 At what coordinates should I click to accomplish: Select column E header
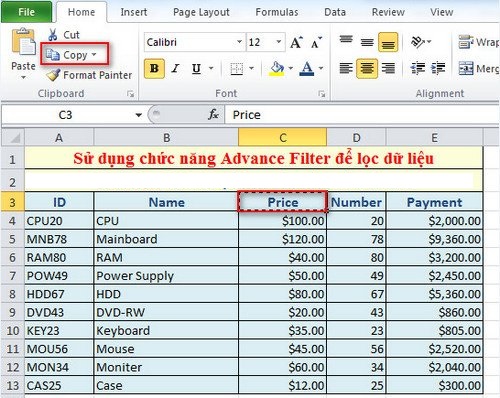click(434, 137)
